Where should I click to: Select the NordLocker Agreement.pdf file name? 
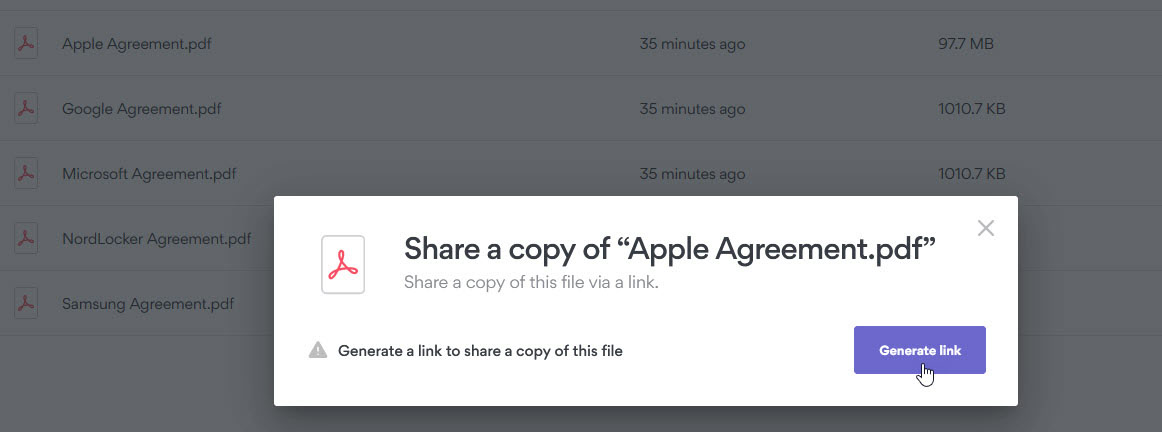coord(156,239)
